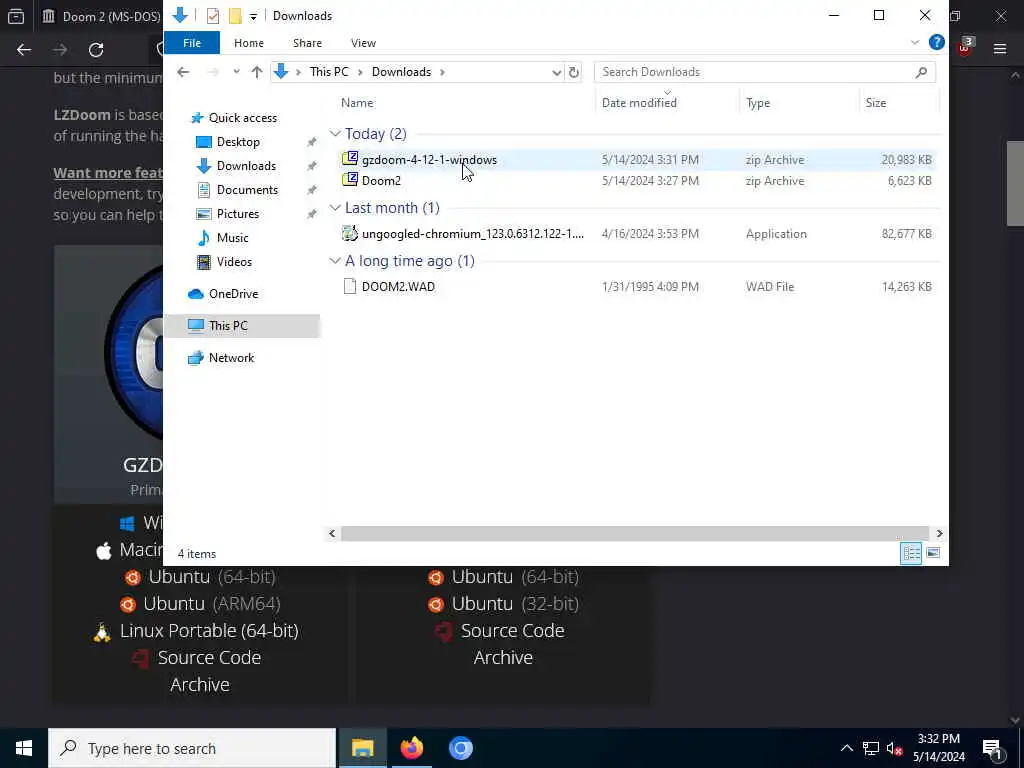Switch to Details view layout icon

point(912,553)
